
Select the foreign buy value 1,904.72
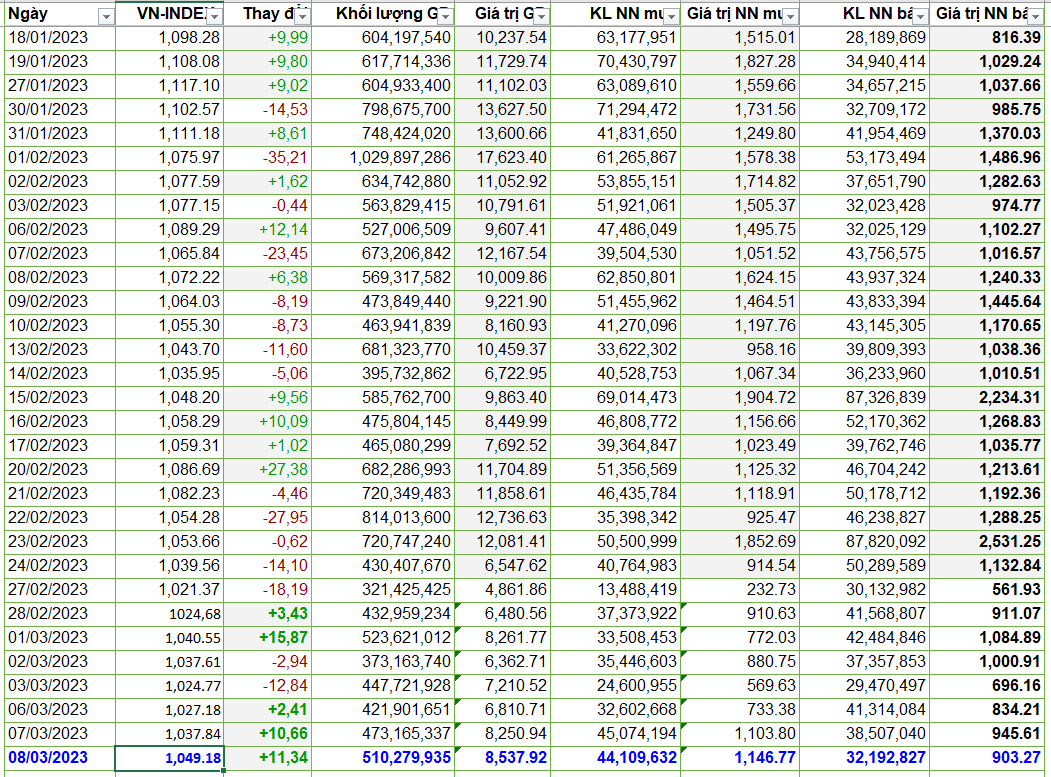(740, 398)
